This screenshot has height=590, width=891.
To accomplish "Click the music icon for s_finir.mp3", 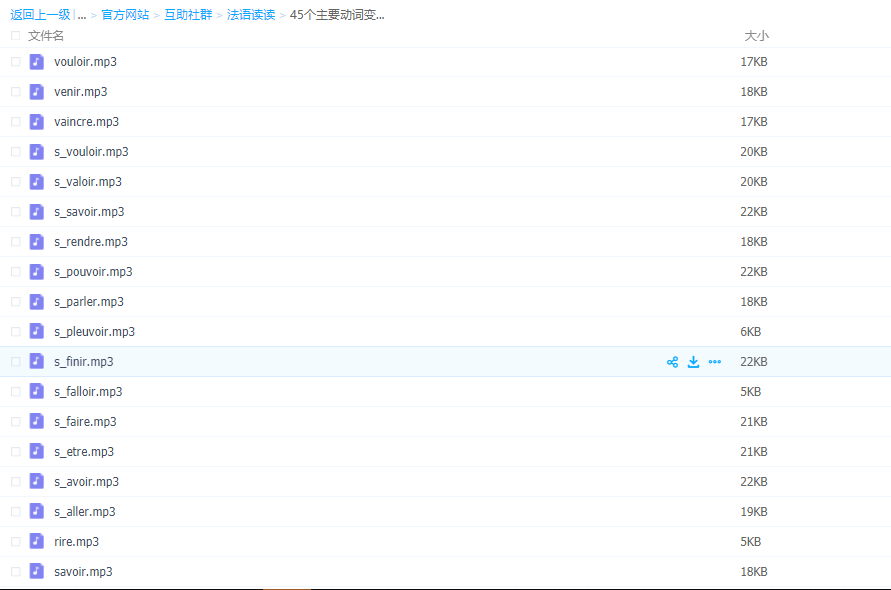I will pyautogui.click(x=36, y=362).
